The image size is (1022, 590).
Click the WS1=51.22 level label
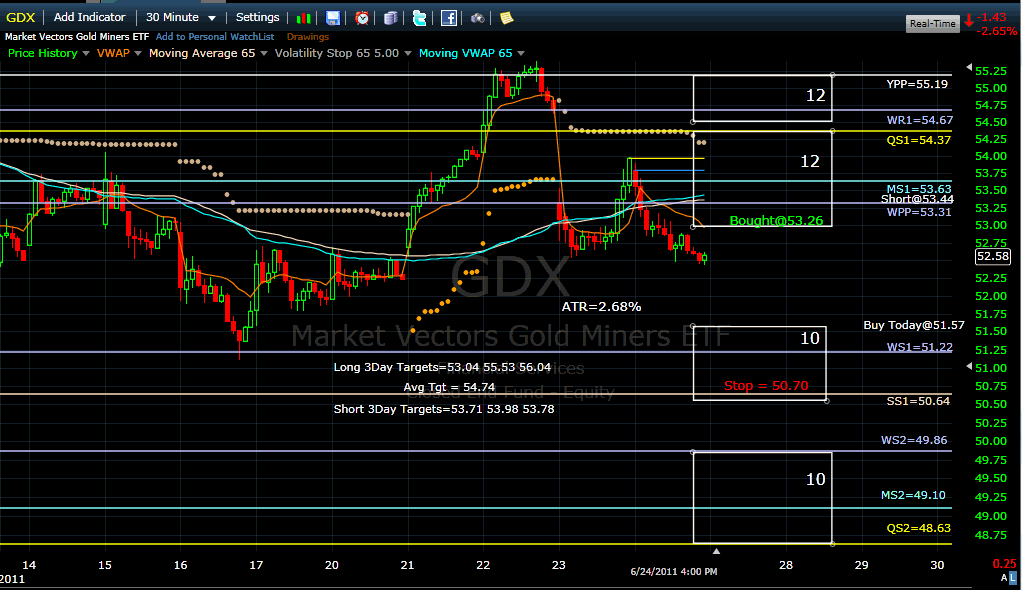tap(920, 347)
